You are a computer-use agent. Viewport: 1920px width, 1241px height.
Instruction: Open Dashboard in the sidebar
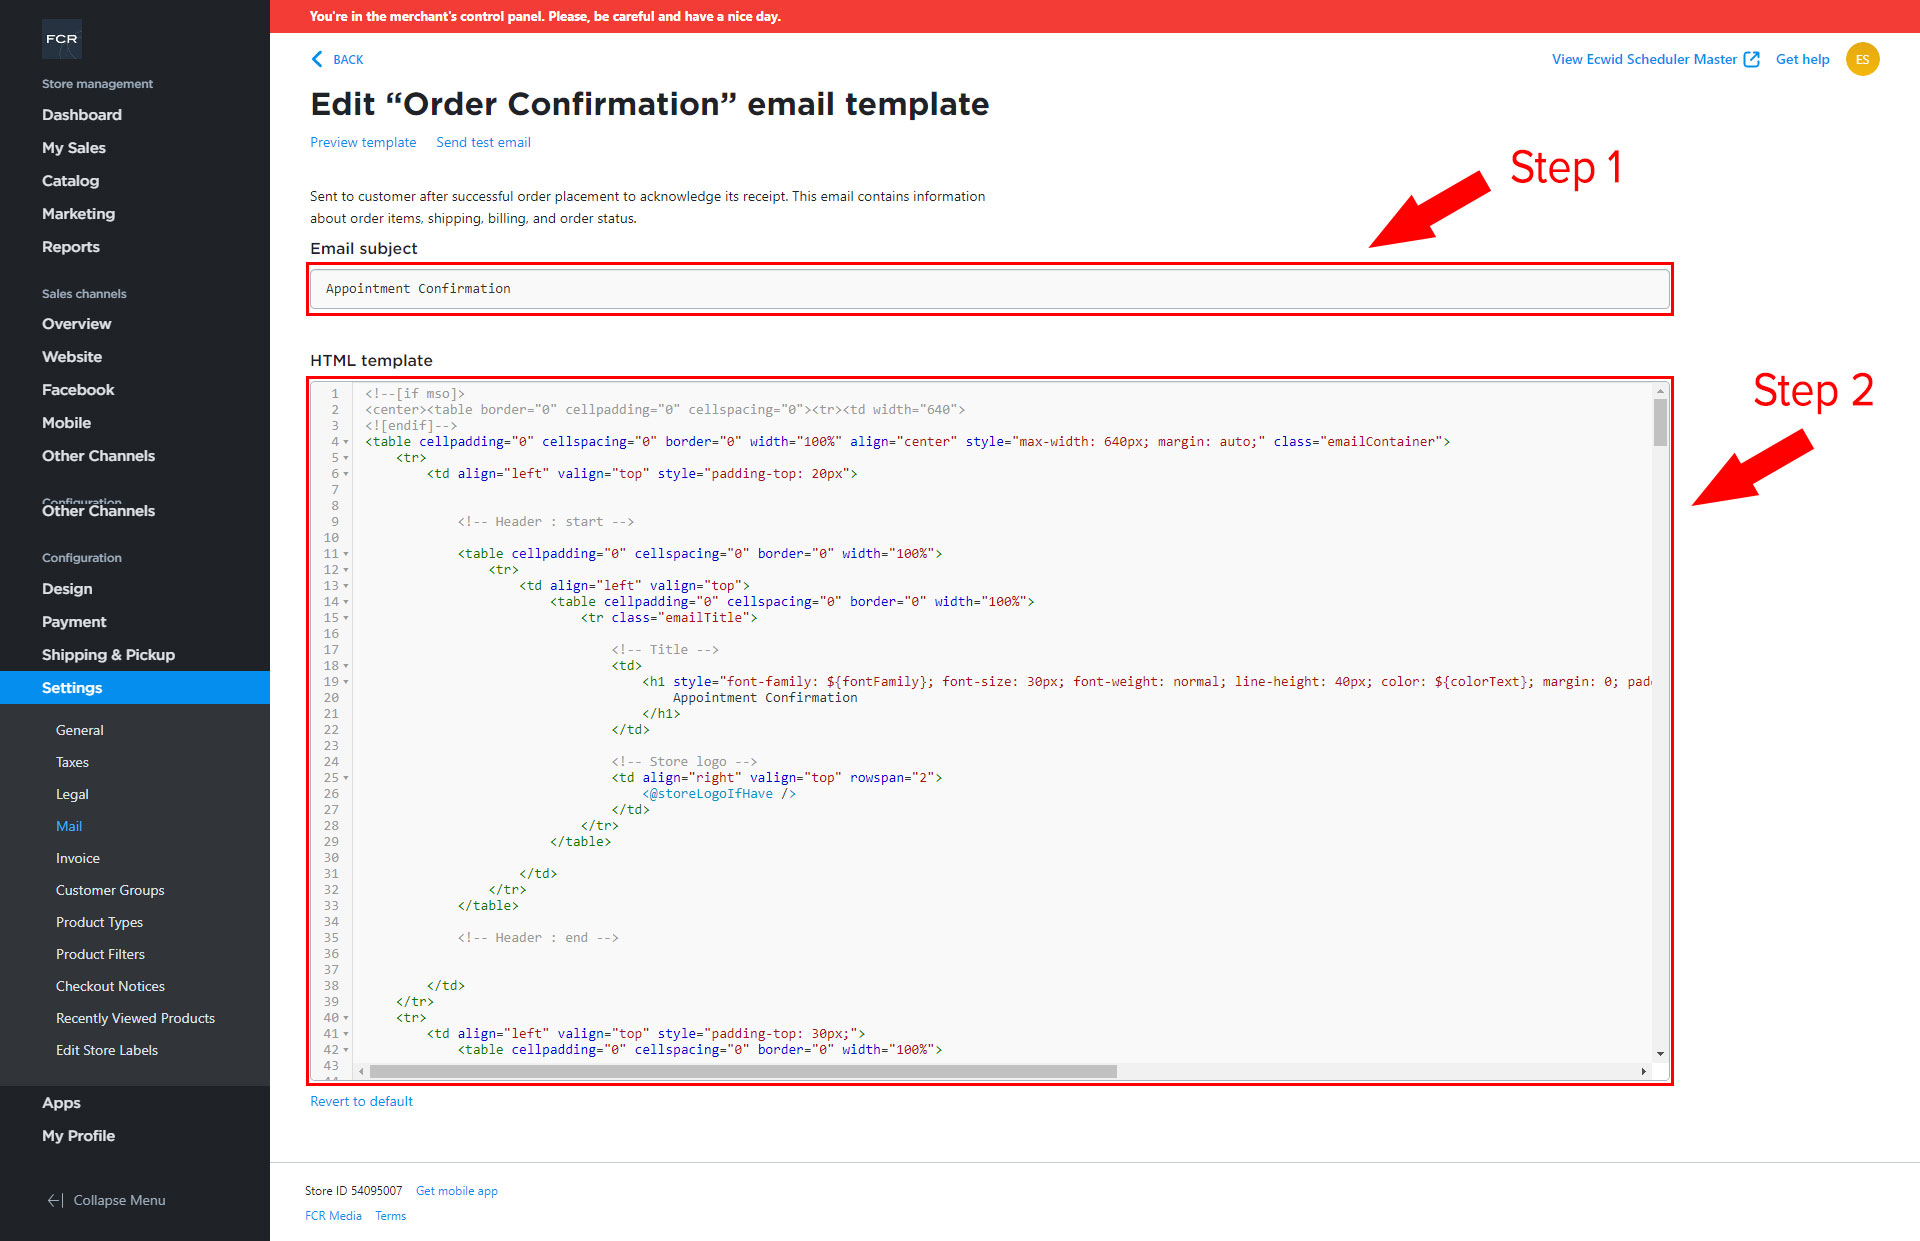pyautogui.click(x=82, y=115)
